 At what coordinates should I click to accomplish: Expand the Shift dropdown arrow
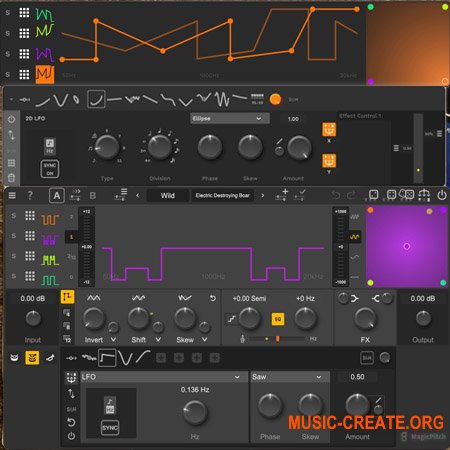(158, 340)
